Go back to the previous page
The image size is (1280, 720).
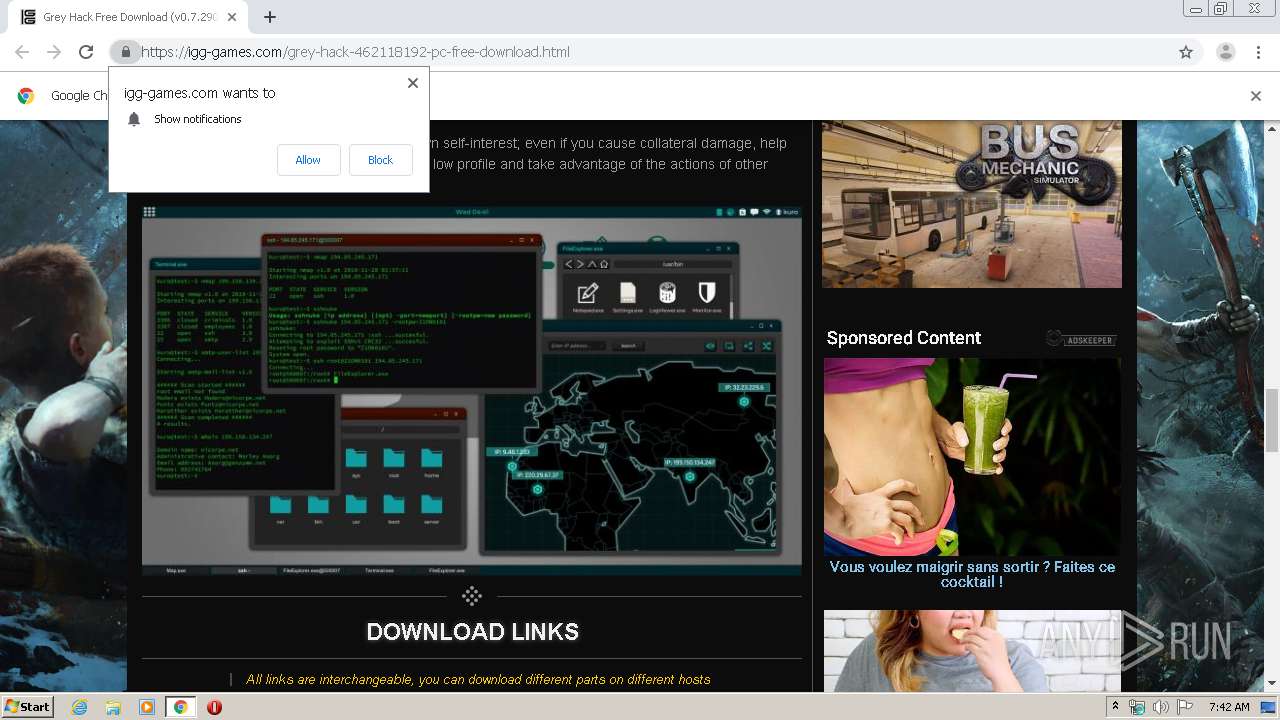pyautogui.click(x=22, y=52)
